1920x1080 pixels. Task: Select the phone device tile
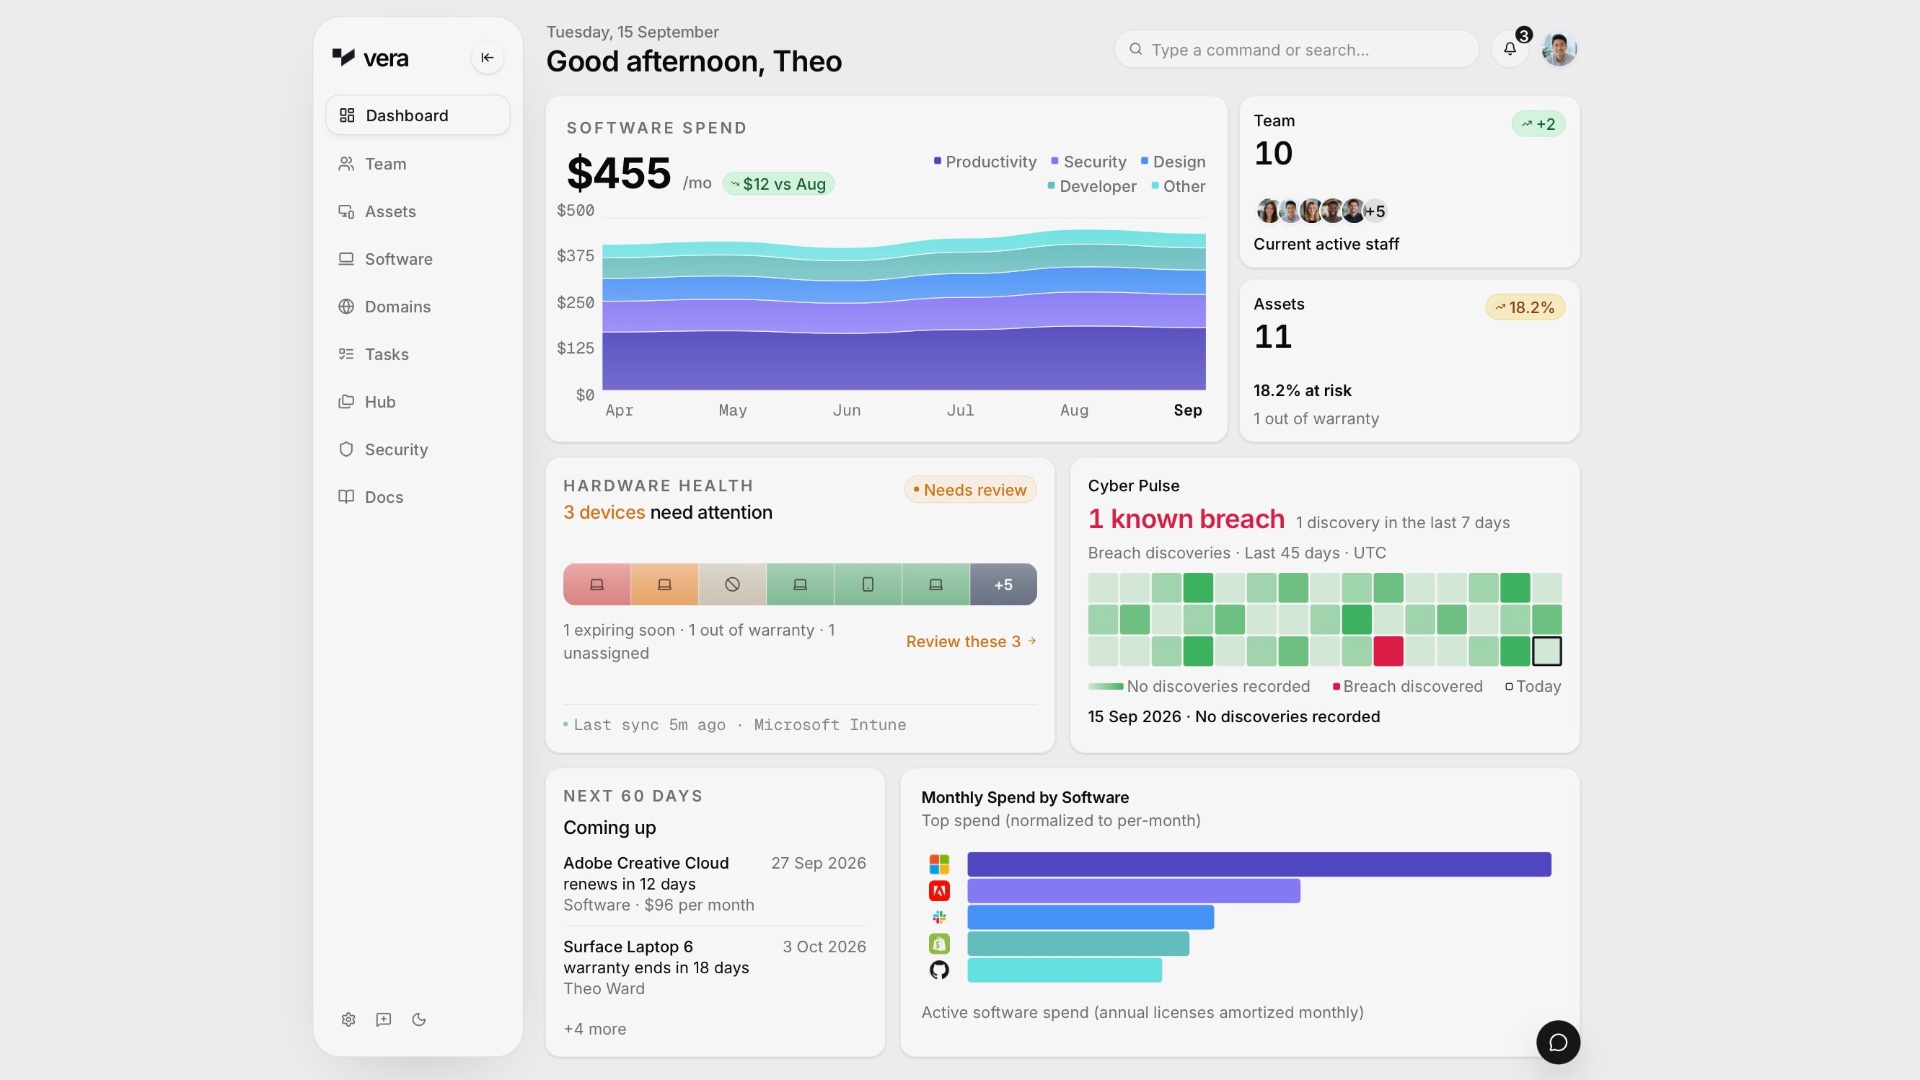[868, 585]
